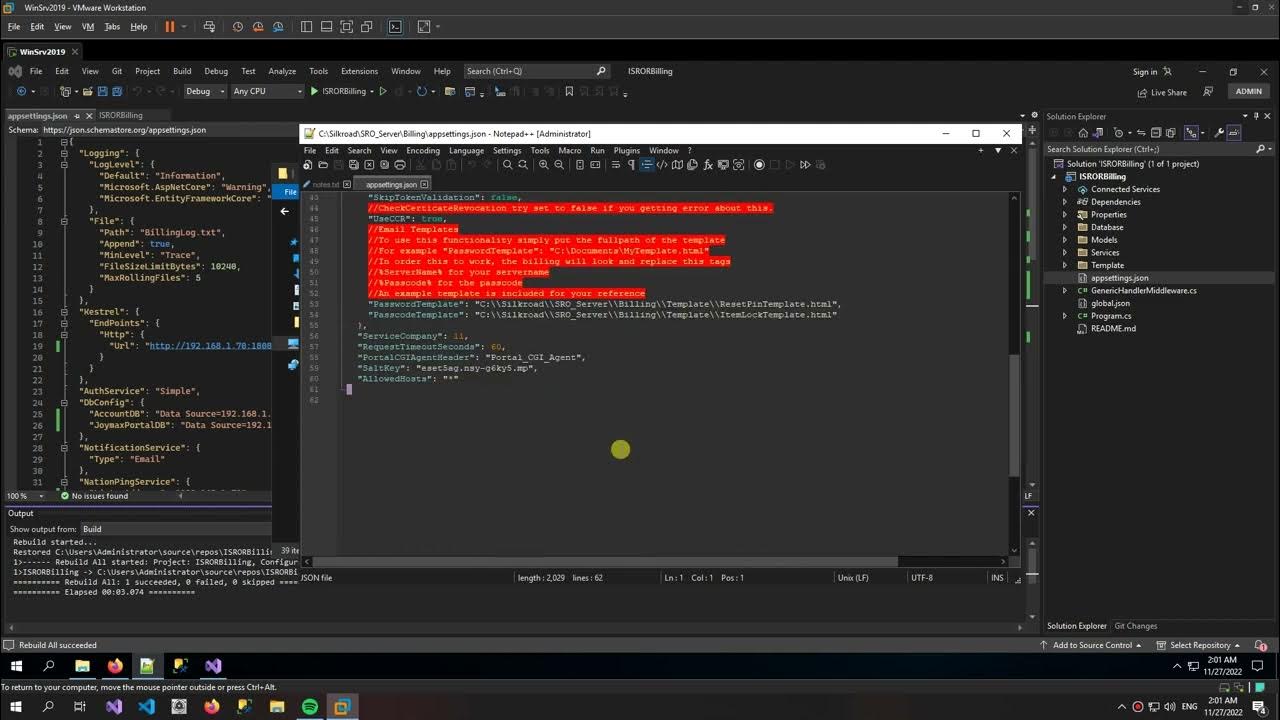Click Save All icon in Visual Studio toolbar

[x=117, y=91]
